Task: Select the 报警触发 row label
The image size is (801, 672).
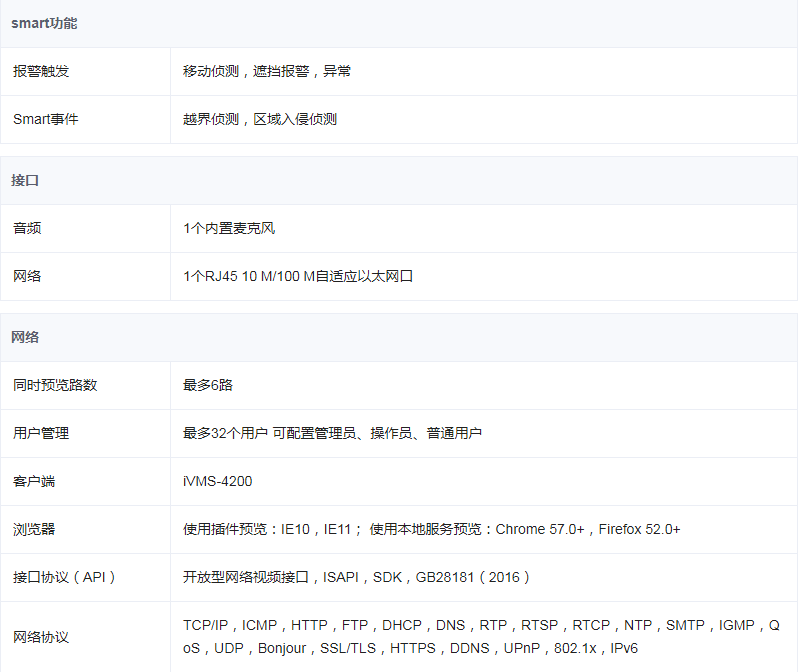Action: click(41, 71)
